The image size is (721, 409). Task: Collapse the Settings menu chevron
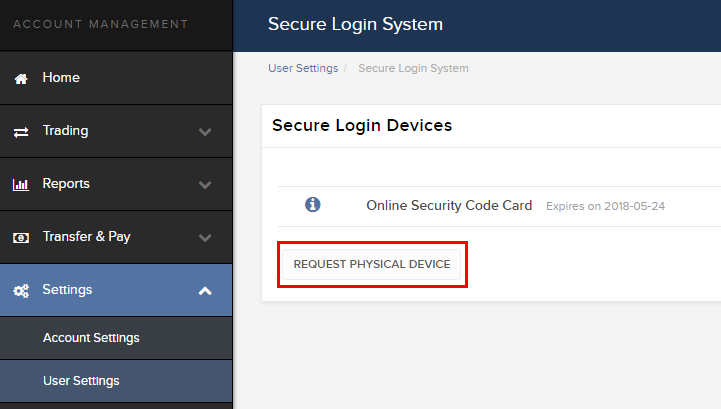[205, 291]
